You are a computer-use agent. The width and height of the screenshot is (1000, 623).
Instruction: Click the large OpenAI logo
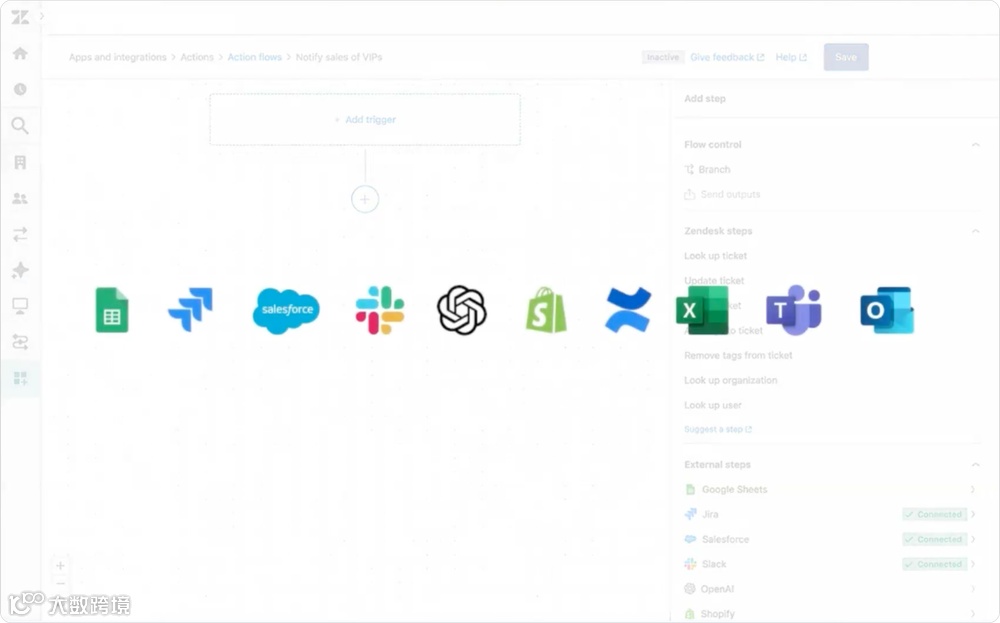(x=462, y=310)
